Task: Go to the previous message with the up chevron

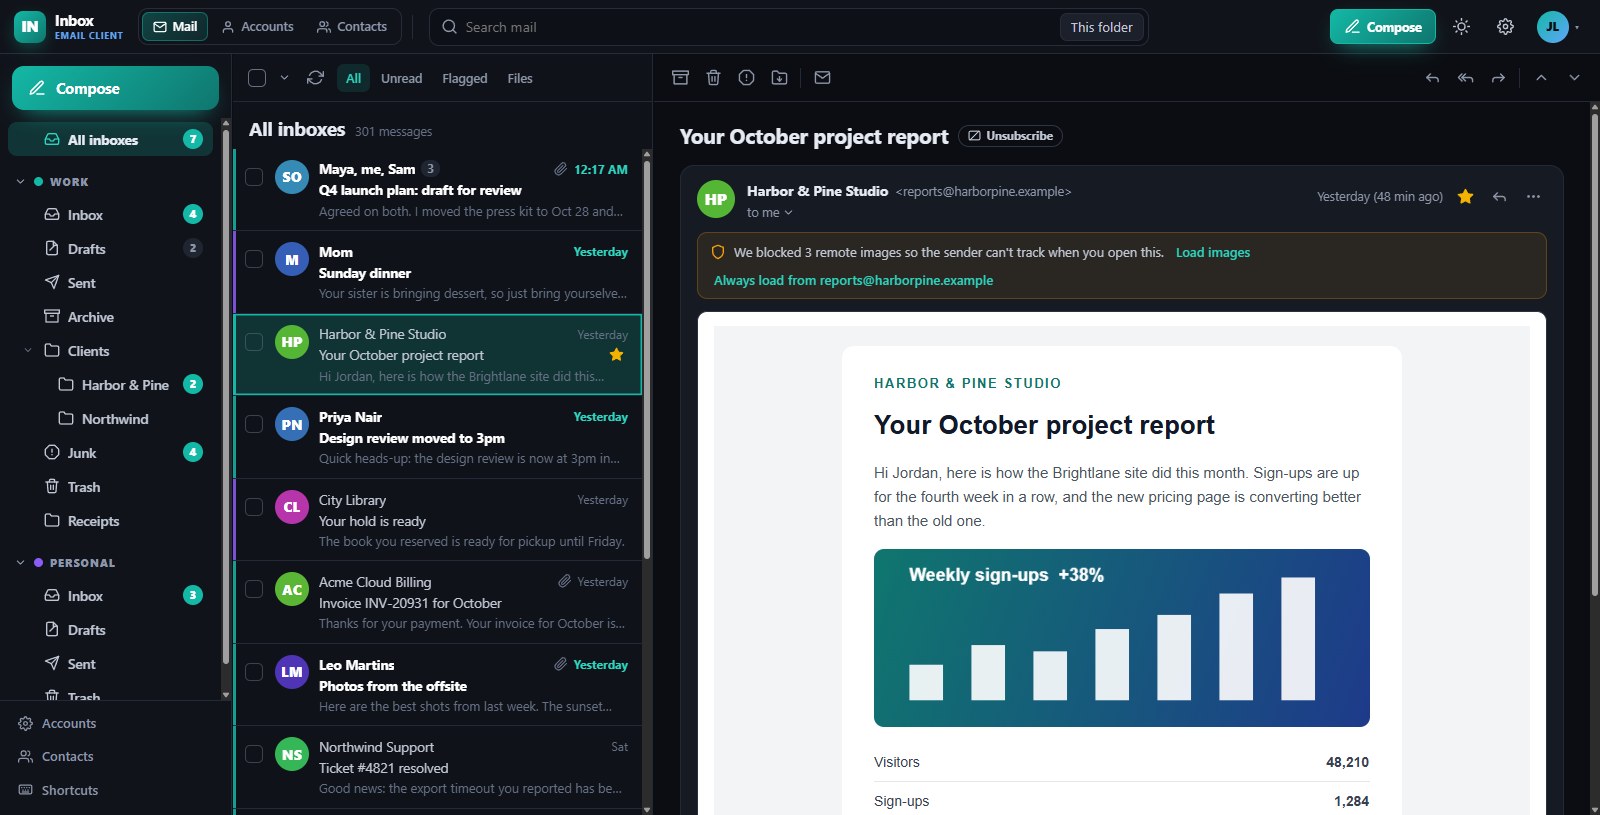Action: (1541, 78)
